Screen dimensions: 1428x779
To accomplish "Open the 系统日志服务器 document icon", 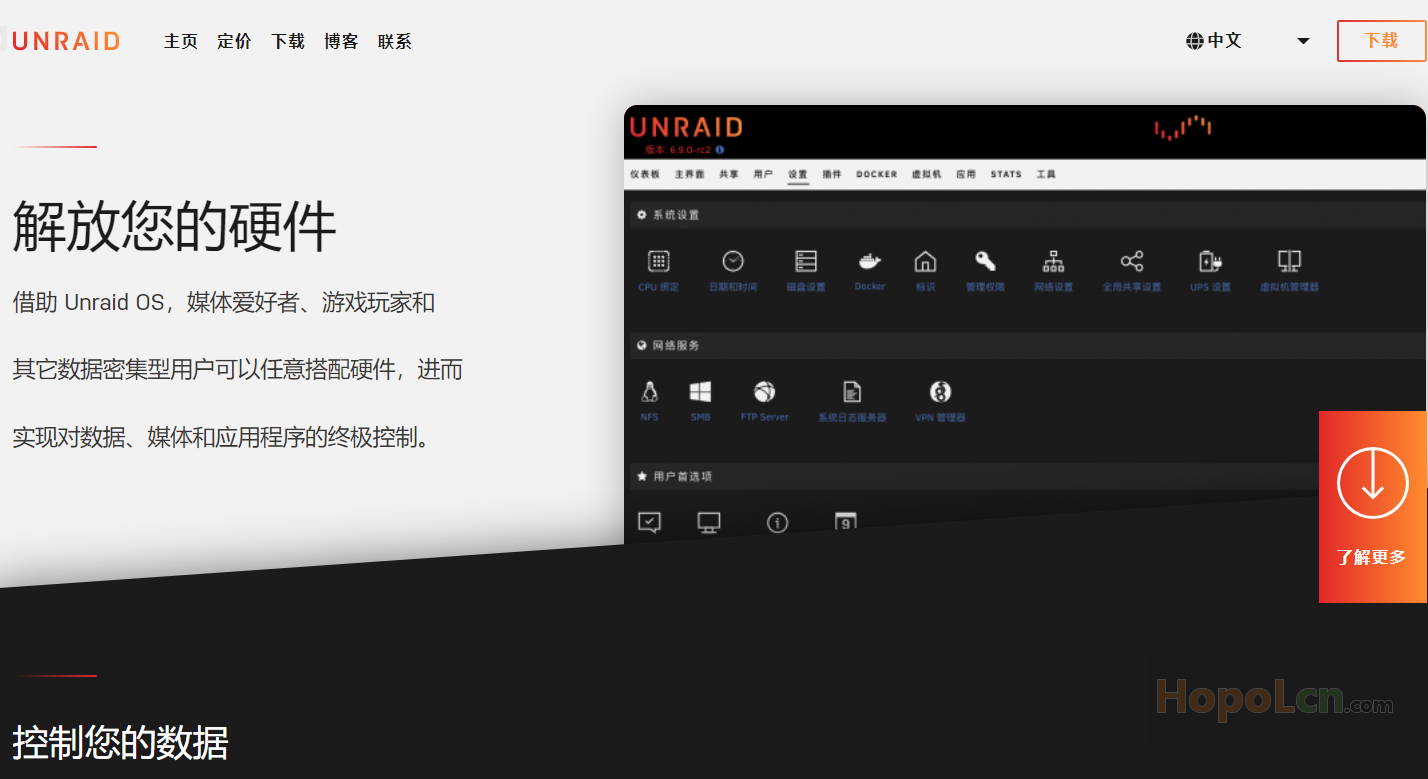I will click(x=852, y=391).
